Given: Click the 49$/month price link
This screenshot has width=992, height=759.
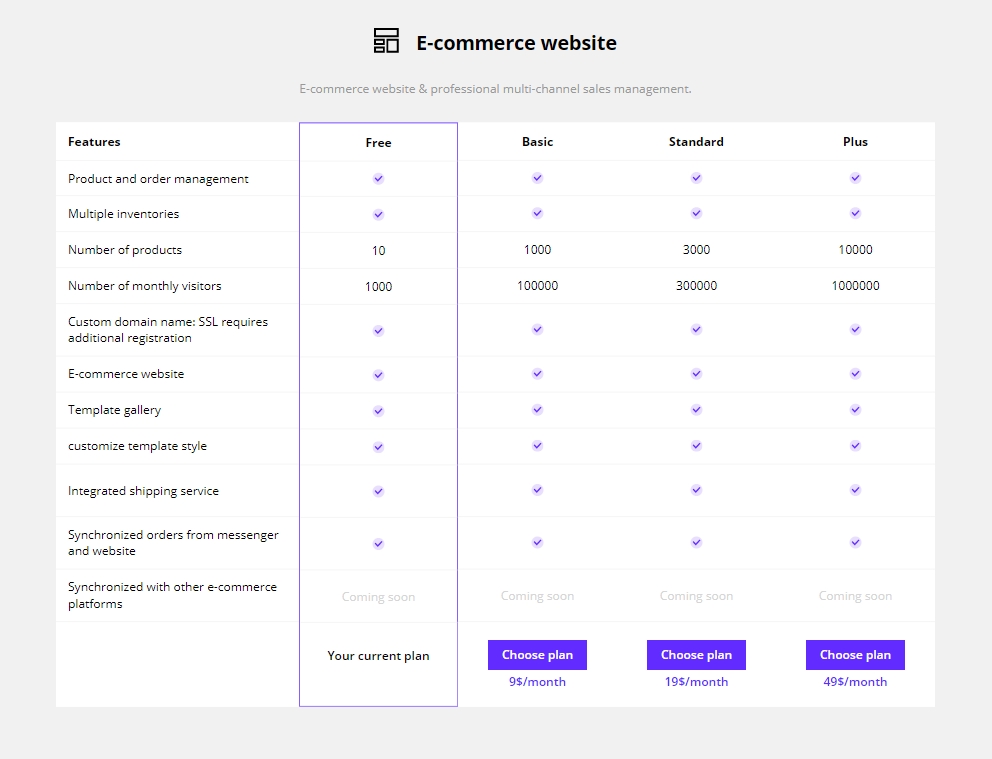Looking at the screenshot, I should pos(855,682).
